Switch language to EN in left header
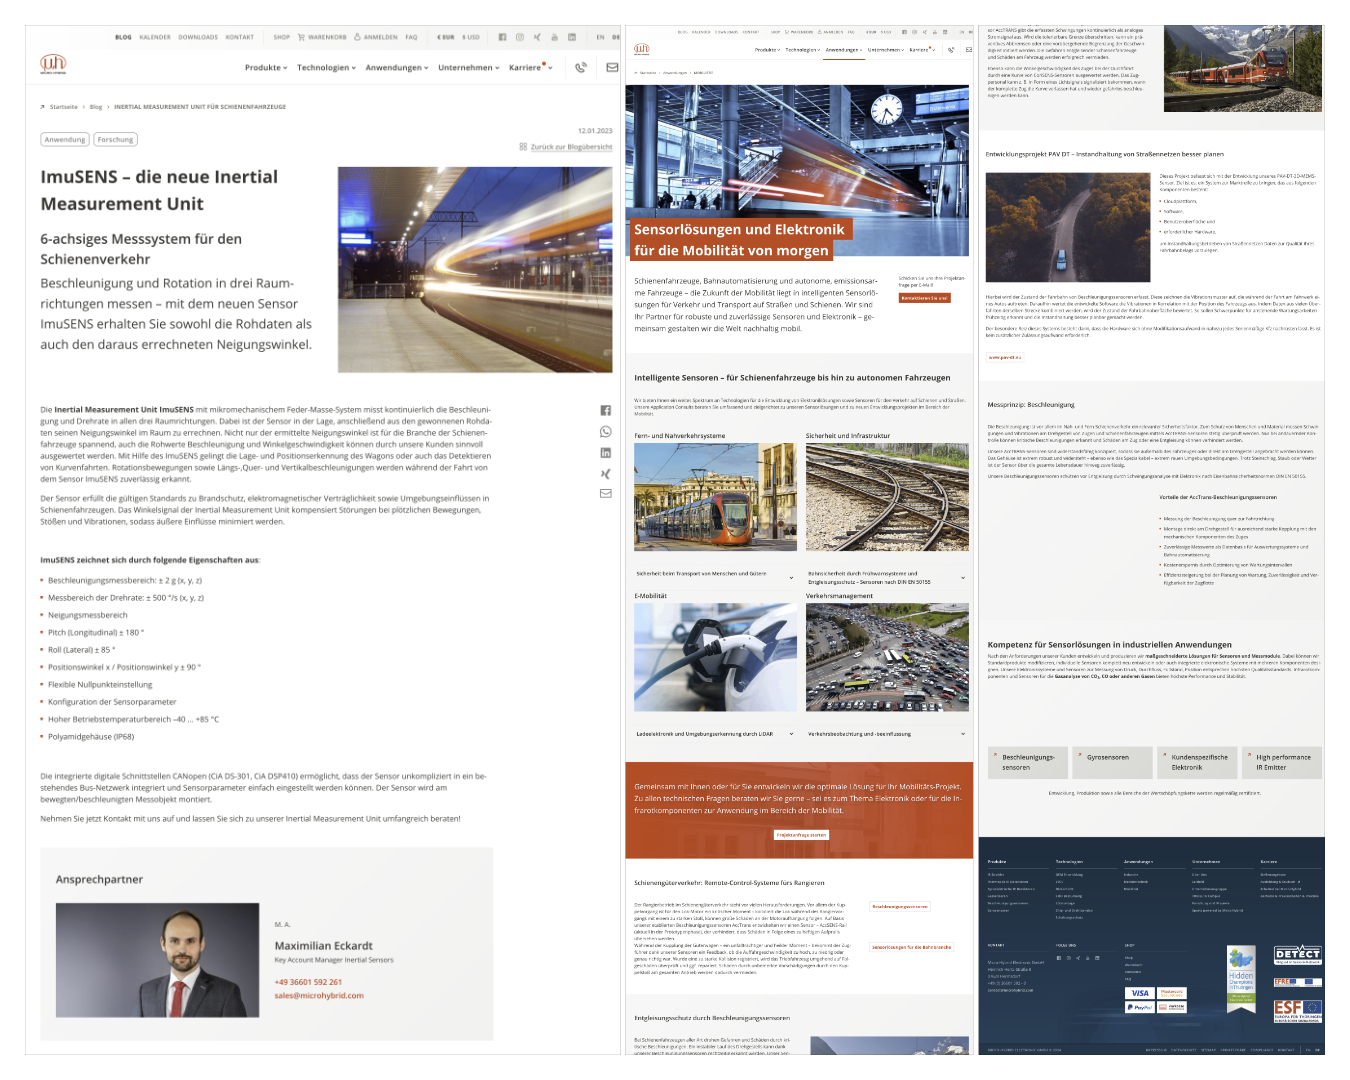The height and width of the screenshot is (1080, 1350). click(600, 37)
